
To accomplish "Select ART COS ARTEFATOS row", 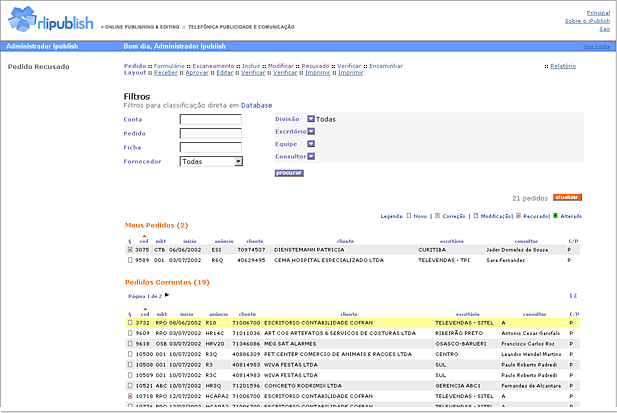I will click(x=353, y=333).
